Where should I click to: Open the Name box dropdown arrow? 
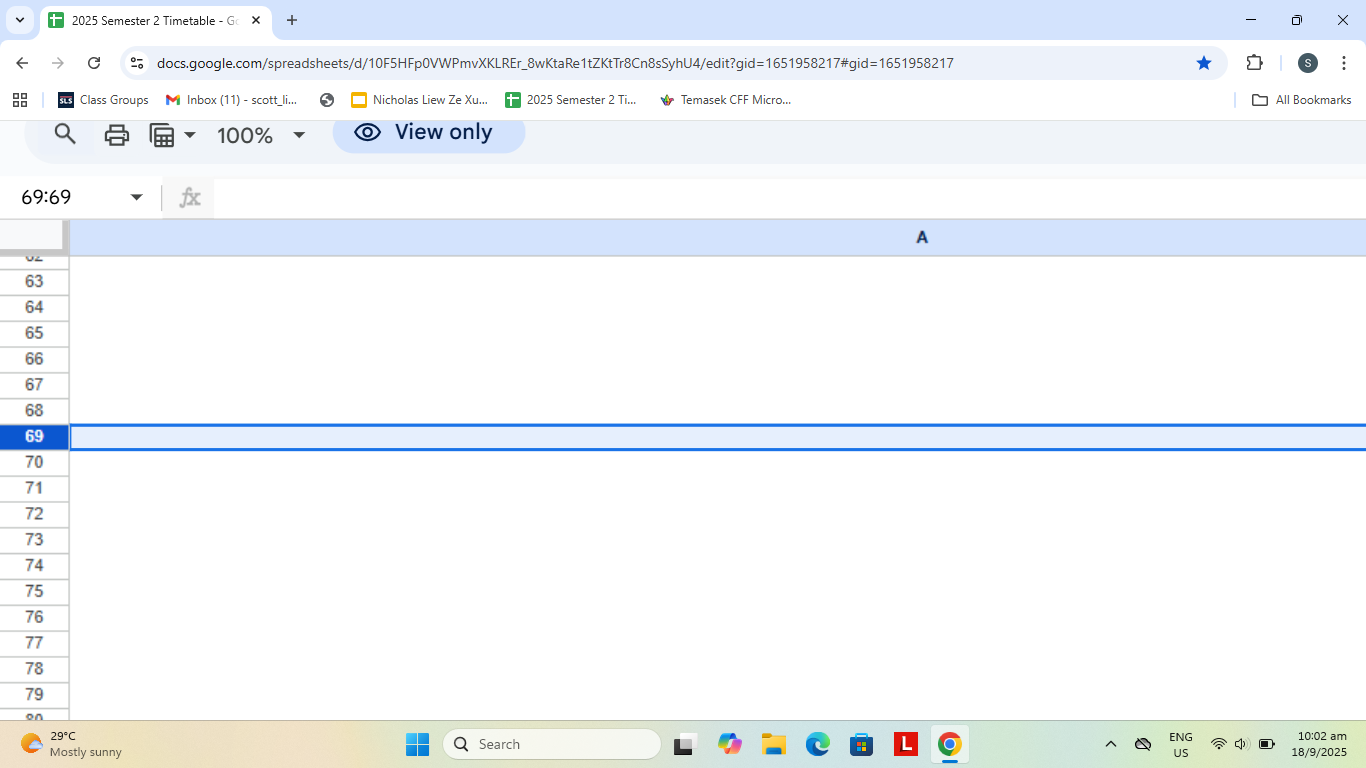137,197
